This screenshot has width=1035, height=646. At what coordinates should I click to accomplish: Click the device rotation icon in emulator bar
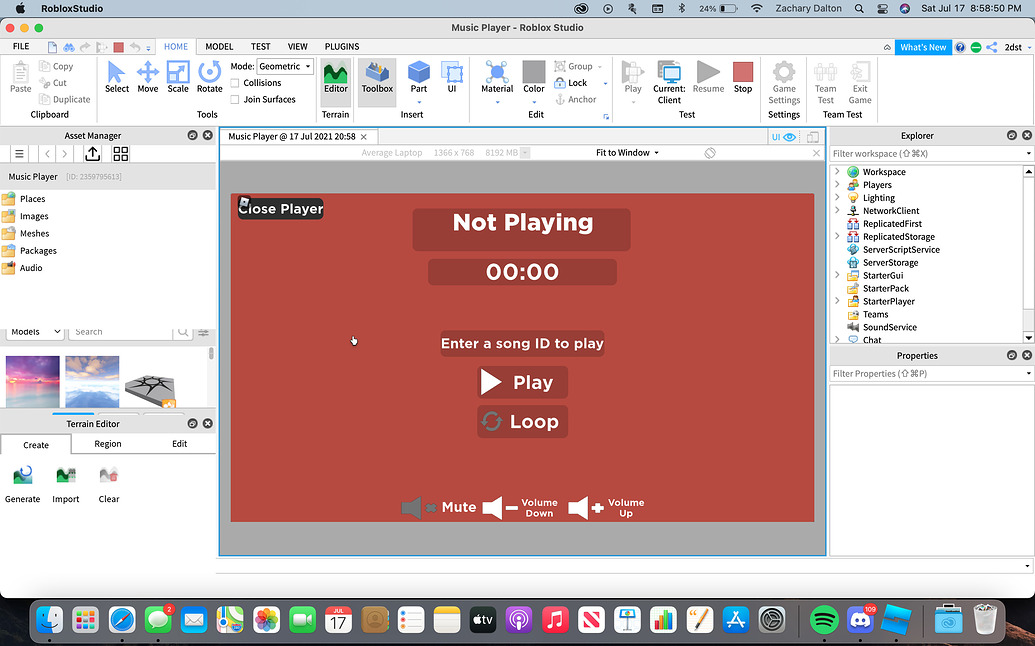point(710,152)
